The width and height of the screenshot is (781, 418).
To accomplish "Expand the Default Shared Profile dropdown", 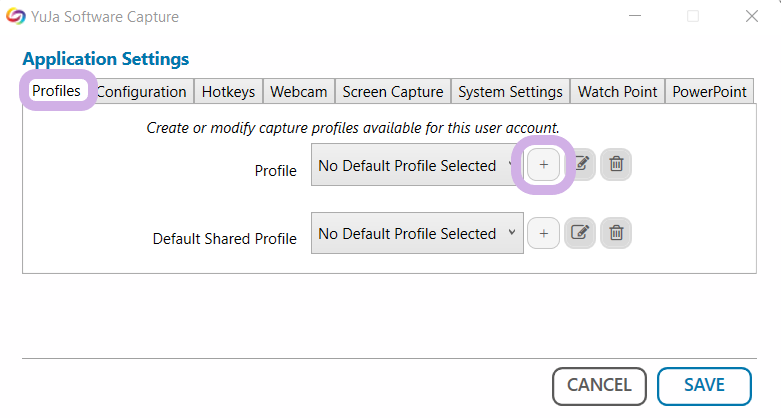I will 417,233.
